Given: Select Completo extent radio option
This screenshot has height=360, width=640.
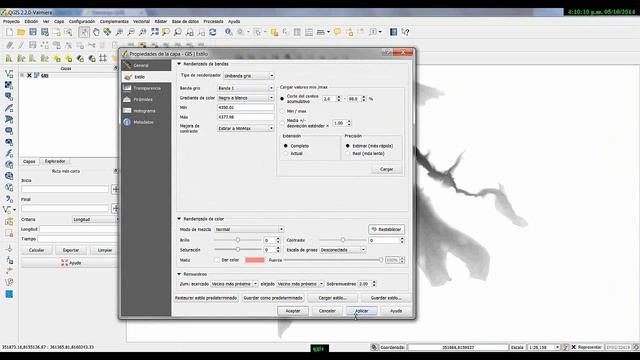Looking at the screenshot, I should [286, 146].
